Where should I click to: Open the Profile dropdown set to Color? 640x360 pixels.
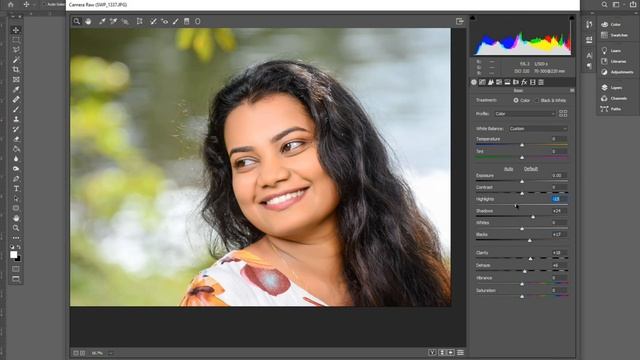point(524,113)
